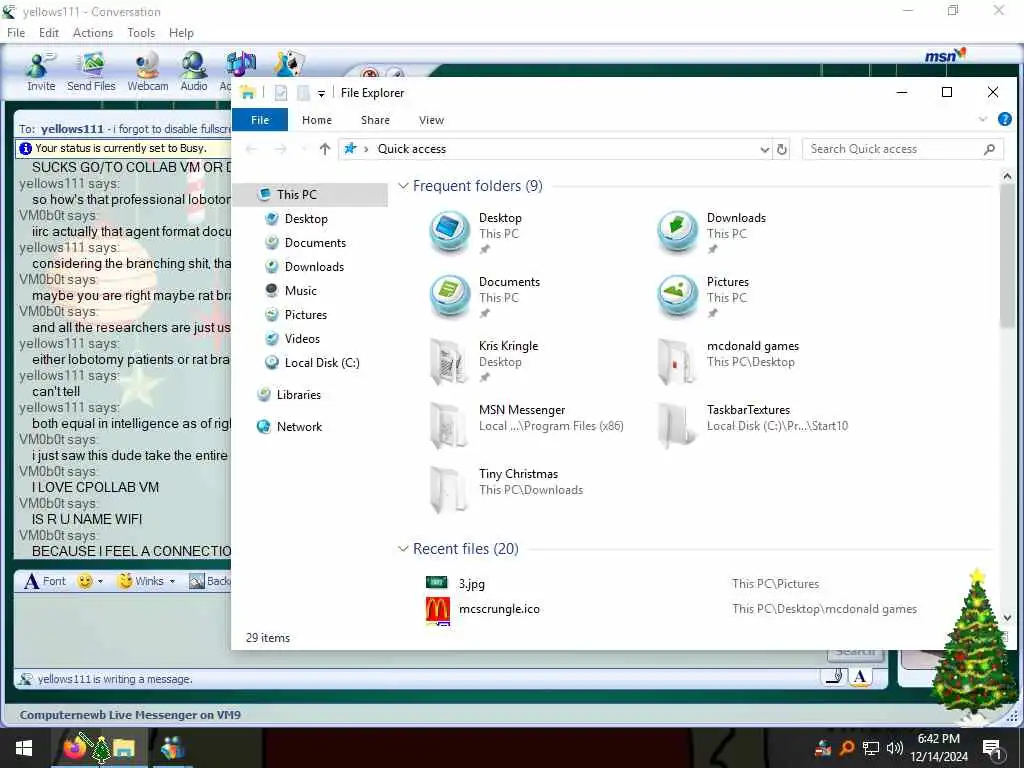The height and width of the screenshot is (768, 1024).
Task: Select the TaskbarTextures folder
Action: click(752, 424)
